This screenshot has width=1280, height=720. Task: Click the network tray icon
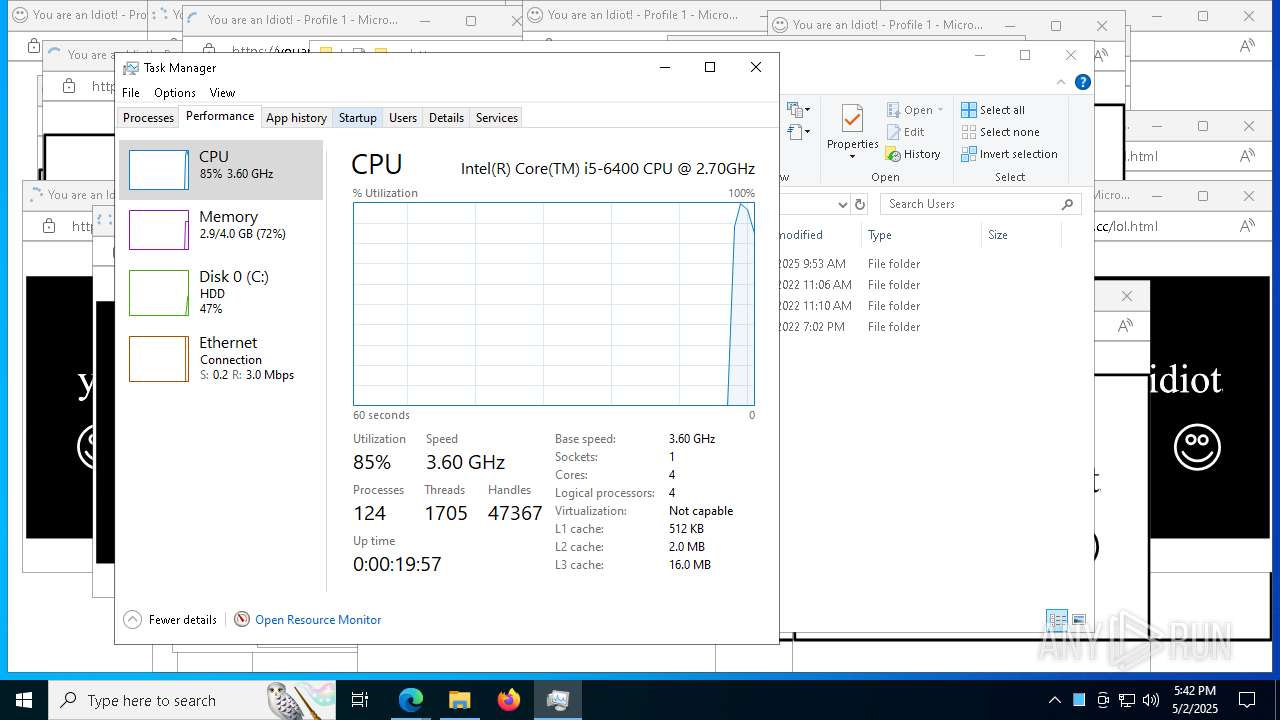[x=1127, y=700]
